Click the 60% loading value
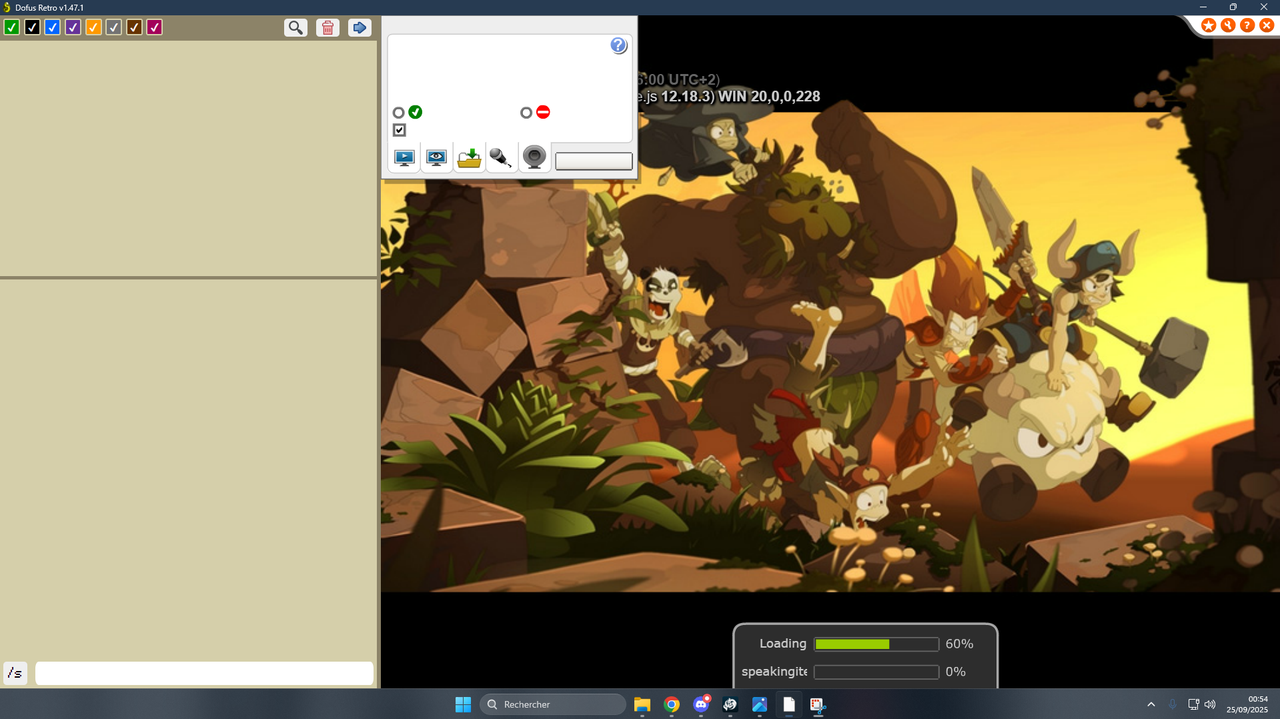Image resolution: width=1280 pixels, height=719 pixels. pos(959,644)
